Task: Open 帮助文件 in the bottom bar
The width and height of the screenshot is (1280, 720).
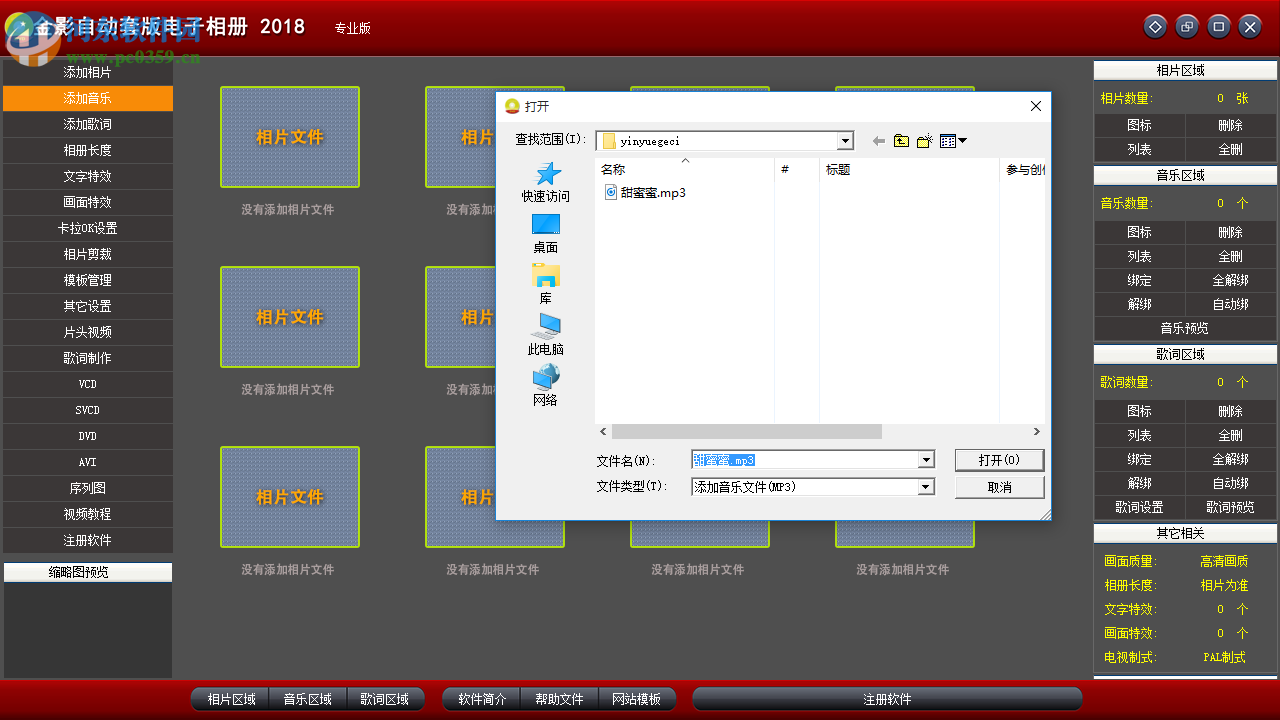Action: 559,699
